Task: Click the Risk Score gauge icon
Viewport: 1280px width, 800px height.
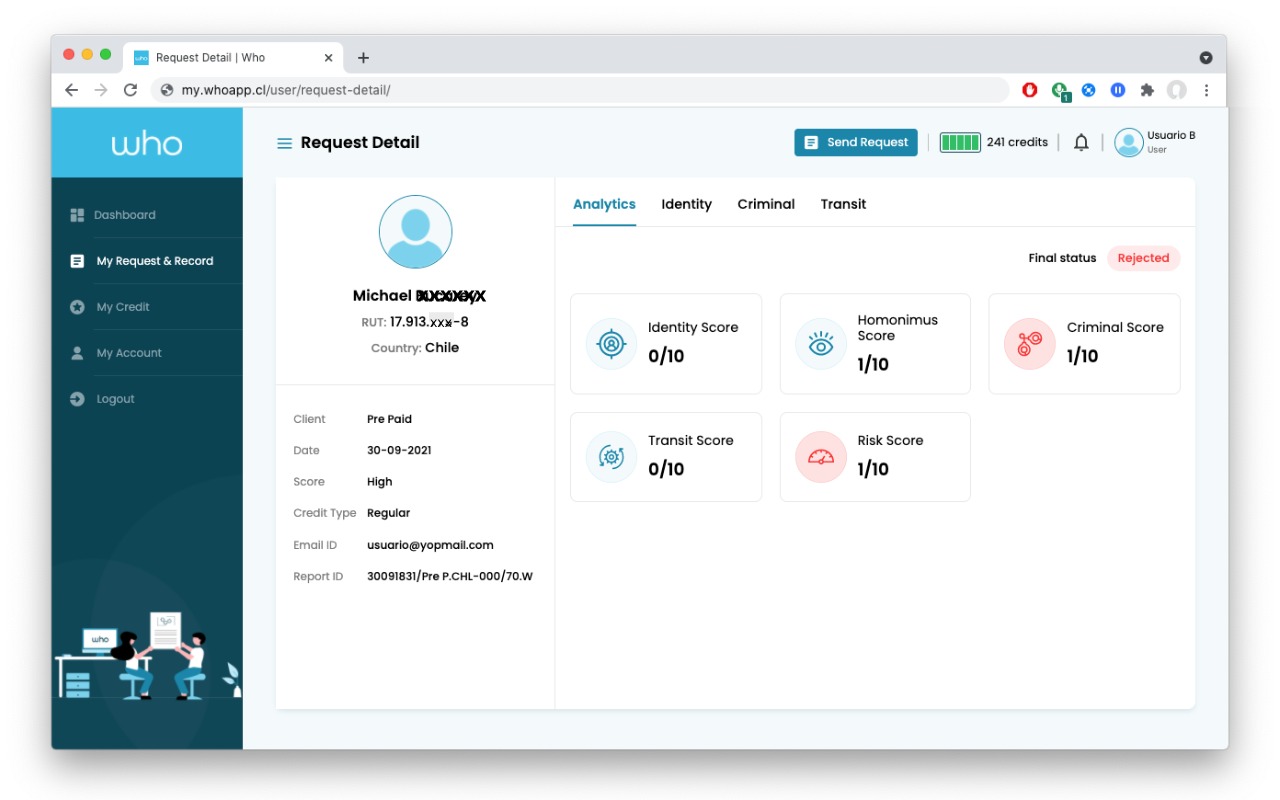Action: point(820,457)
